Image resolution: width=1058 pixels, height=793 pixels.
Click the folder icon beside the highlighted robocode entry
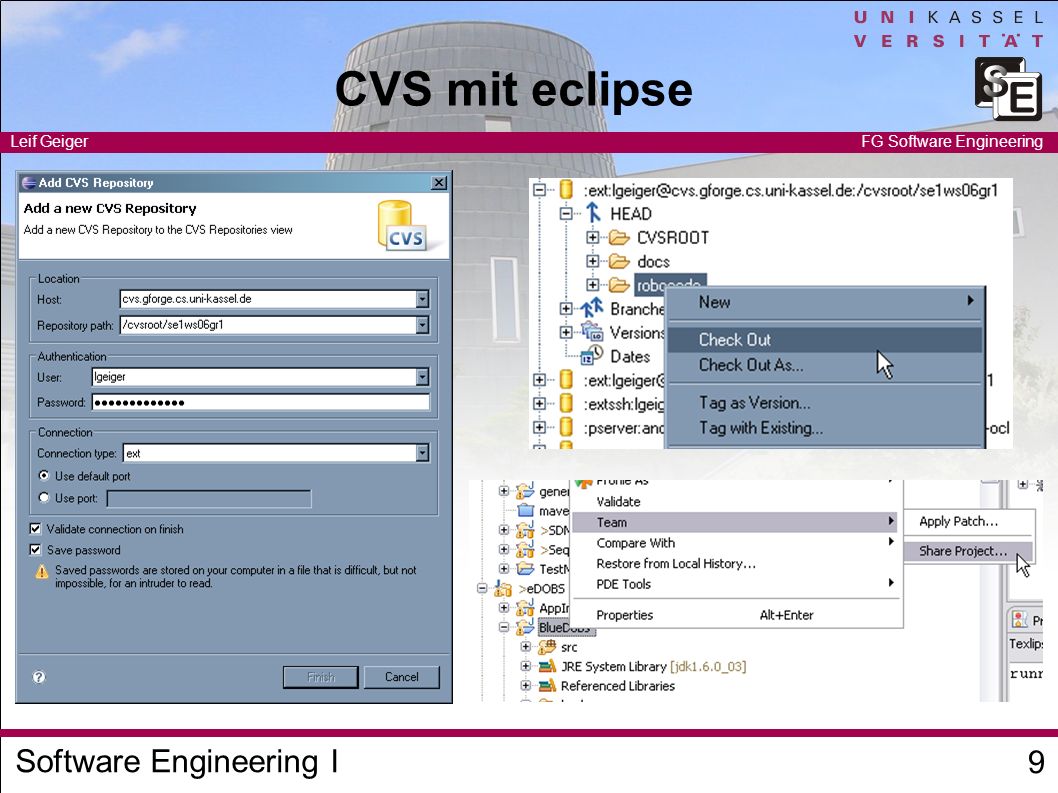(619, 285)
